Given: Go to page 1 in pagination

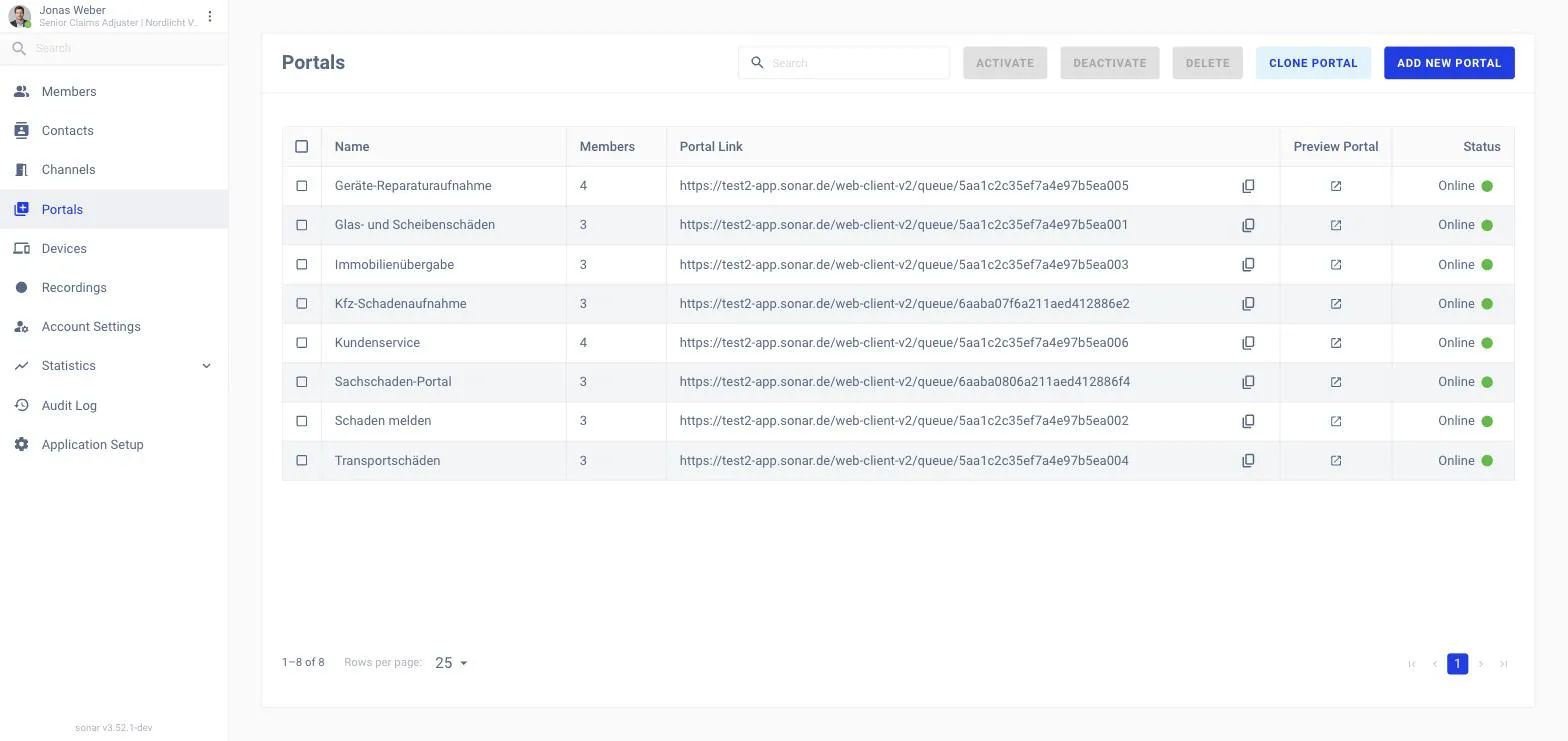Looking at the screenshot, I should 1457,663.
